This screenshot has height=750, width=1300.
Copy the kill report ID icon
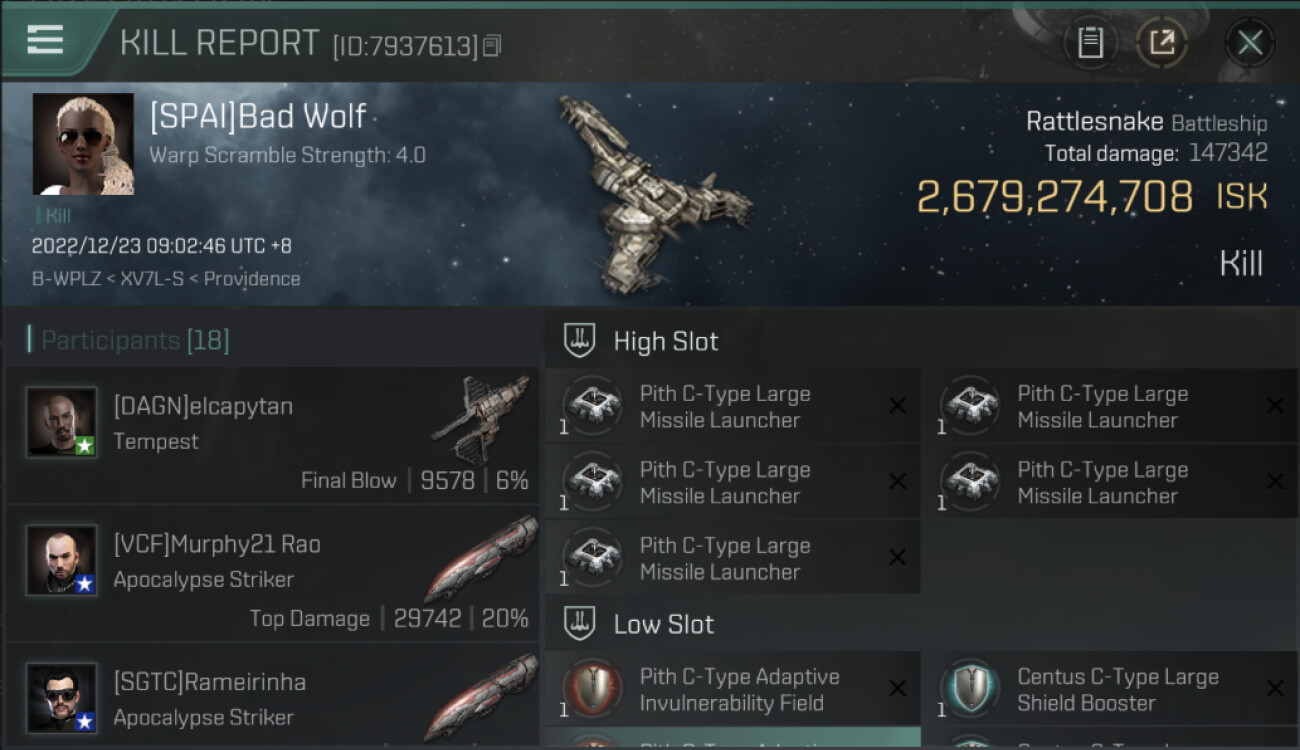(x=491, y=45)
